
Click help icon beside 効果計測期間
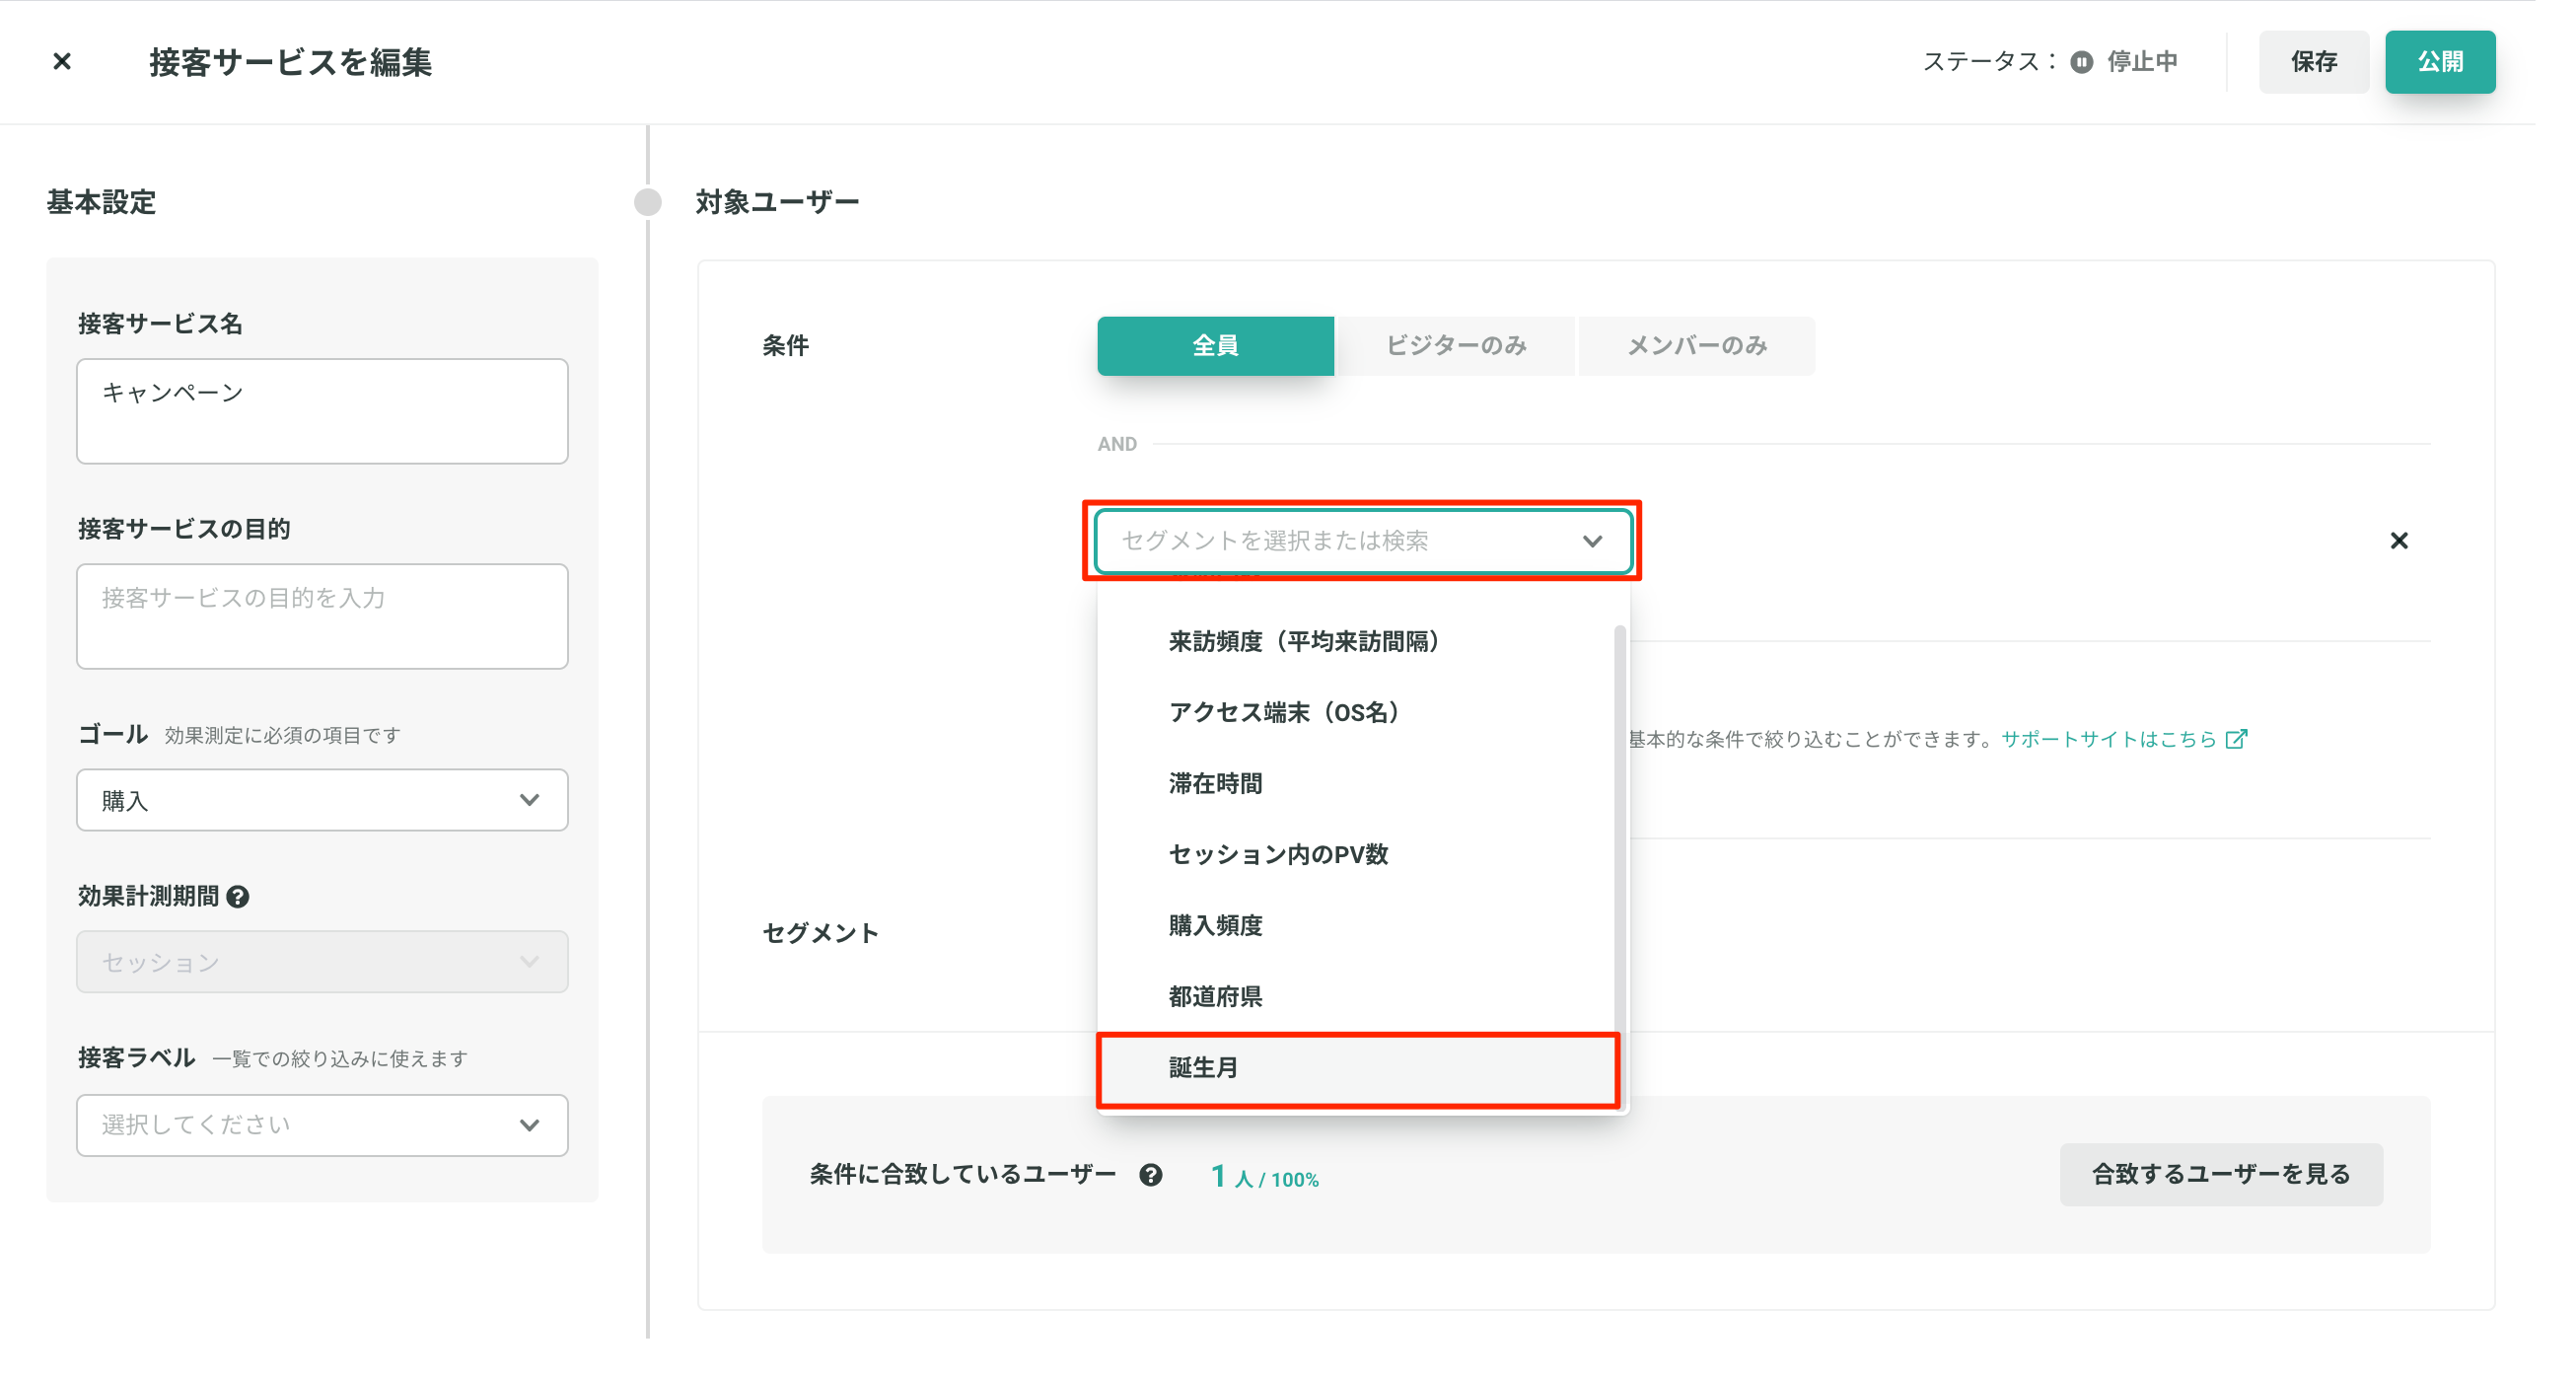tap(238, 896)
